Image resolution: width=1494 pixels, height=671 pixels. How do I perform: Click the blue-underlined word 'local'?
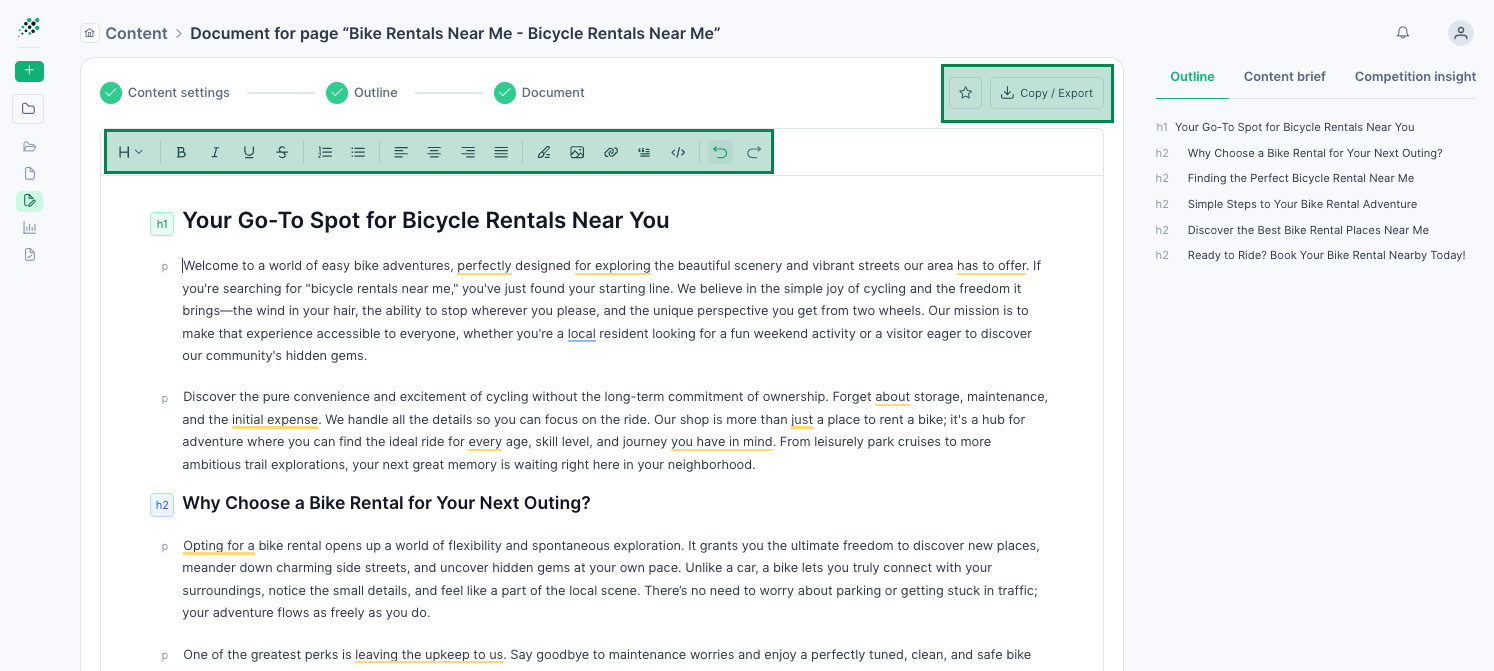pos(581,334)
